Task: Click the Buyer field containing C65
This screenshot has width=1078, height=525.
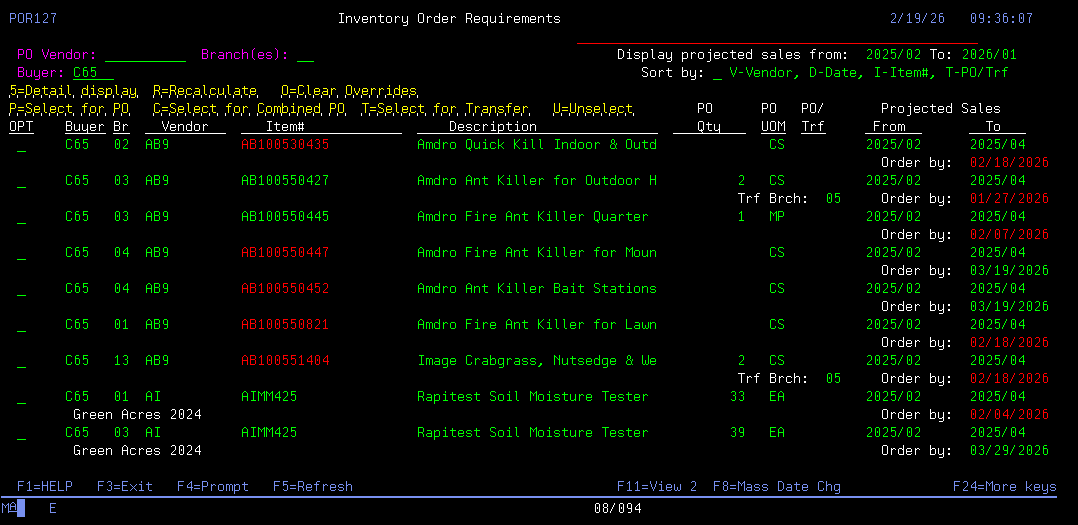Action: (93, 73)
